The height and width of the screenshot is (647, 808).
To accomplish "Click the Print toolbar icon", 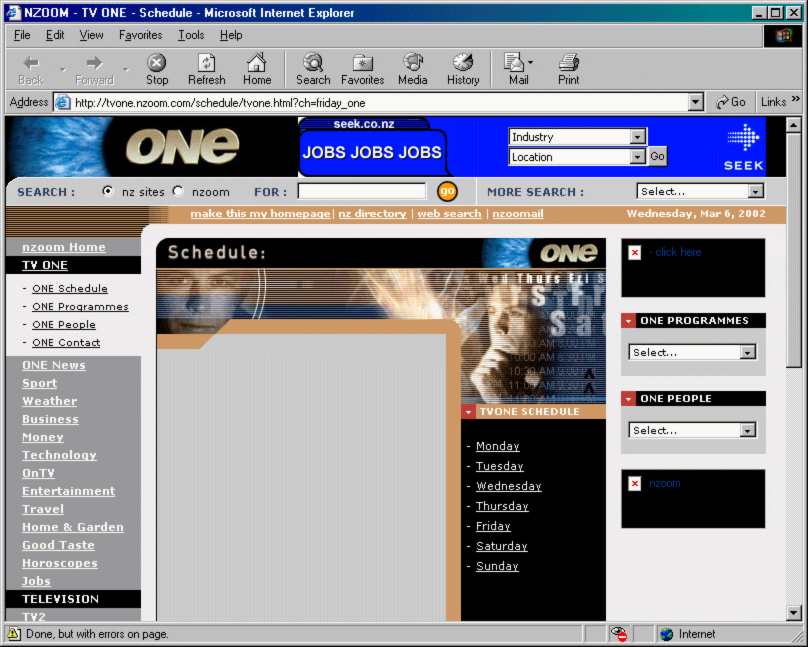I will pos(568,69).
